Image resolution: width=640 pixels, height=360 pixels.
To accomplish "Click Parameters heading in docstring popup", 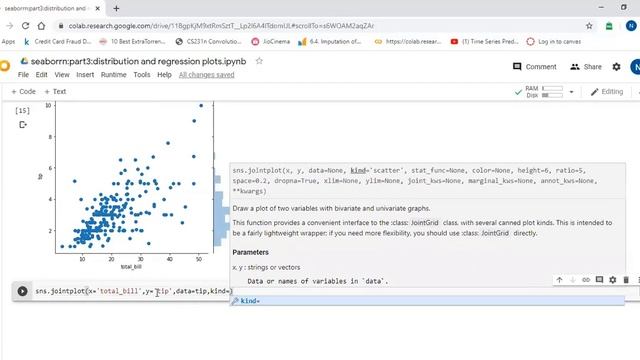I will [x=251, y=252].
